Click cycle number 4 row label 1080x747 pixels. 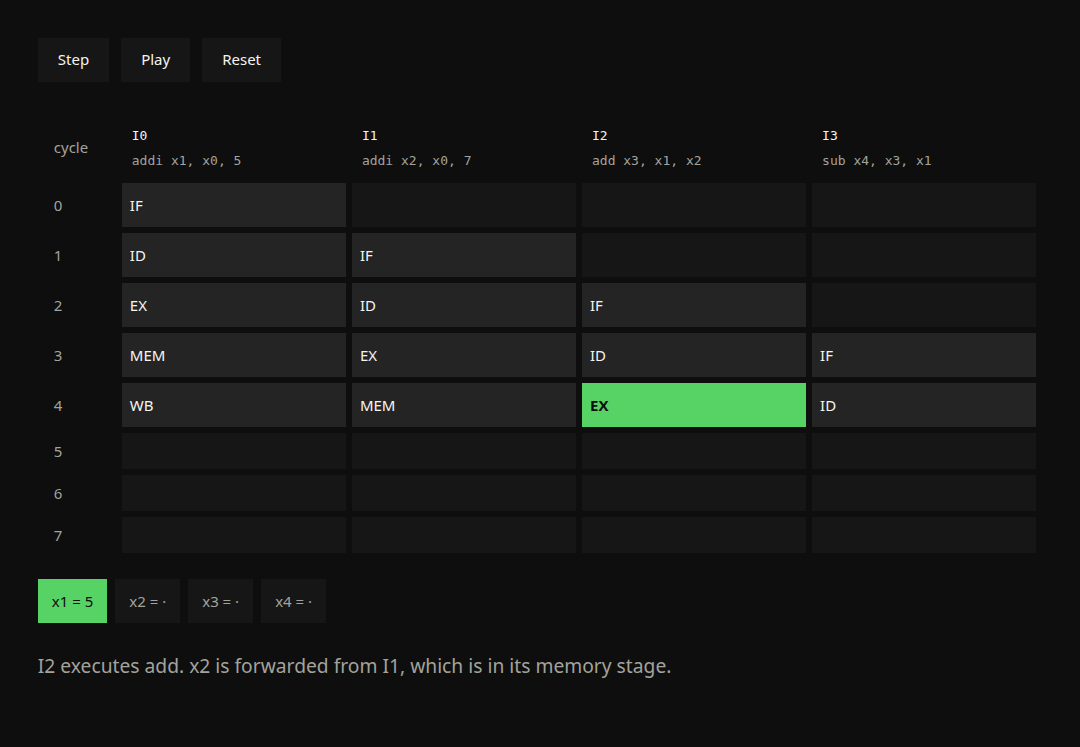tap(58, 406)
